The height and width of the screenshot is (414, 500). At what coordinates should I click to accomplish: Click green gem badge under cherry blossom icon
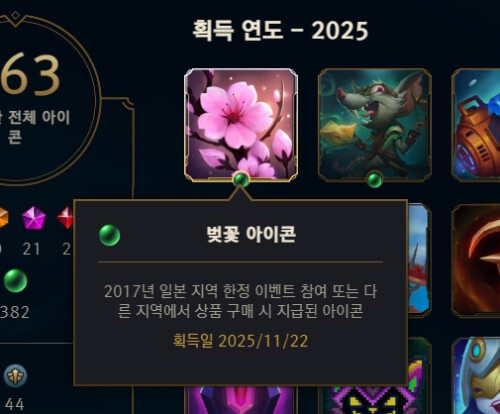pyautogui.click(x=241, y=180)
